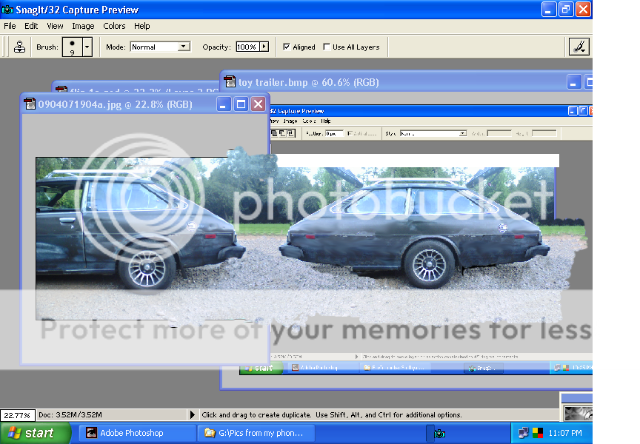Click the toy trailer.bmp document icon
This screenshot has width=640, height=444.
[230, 82]
